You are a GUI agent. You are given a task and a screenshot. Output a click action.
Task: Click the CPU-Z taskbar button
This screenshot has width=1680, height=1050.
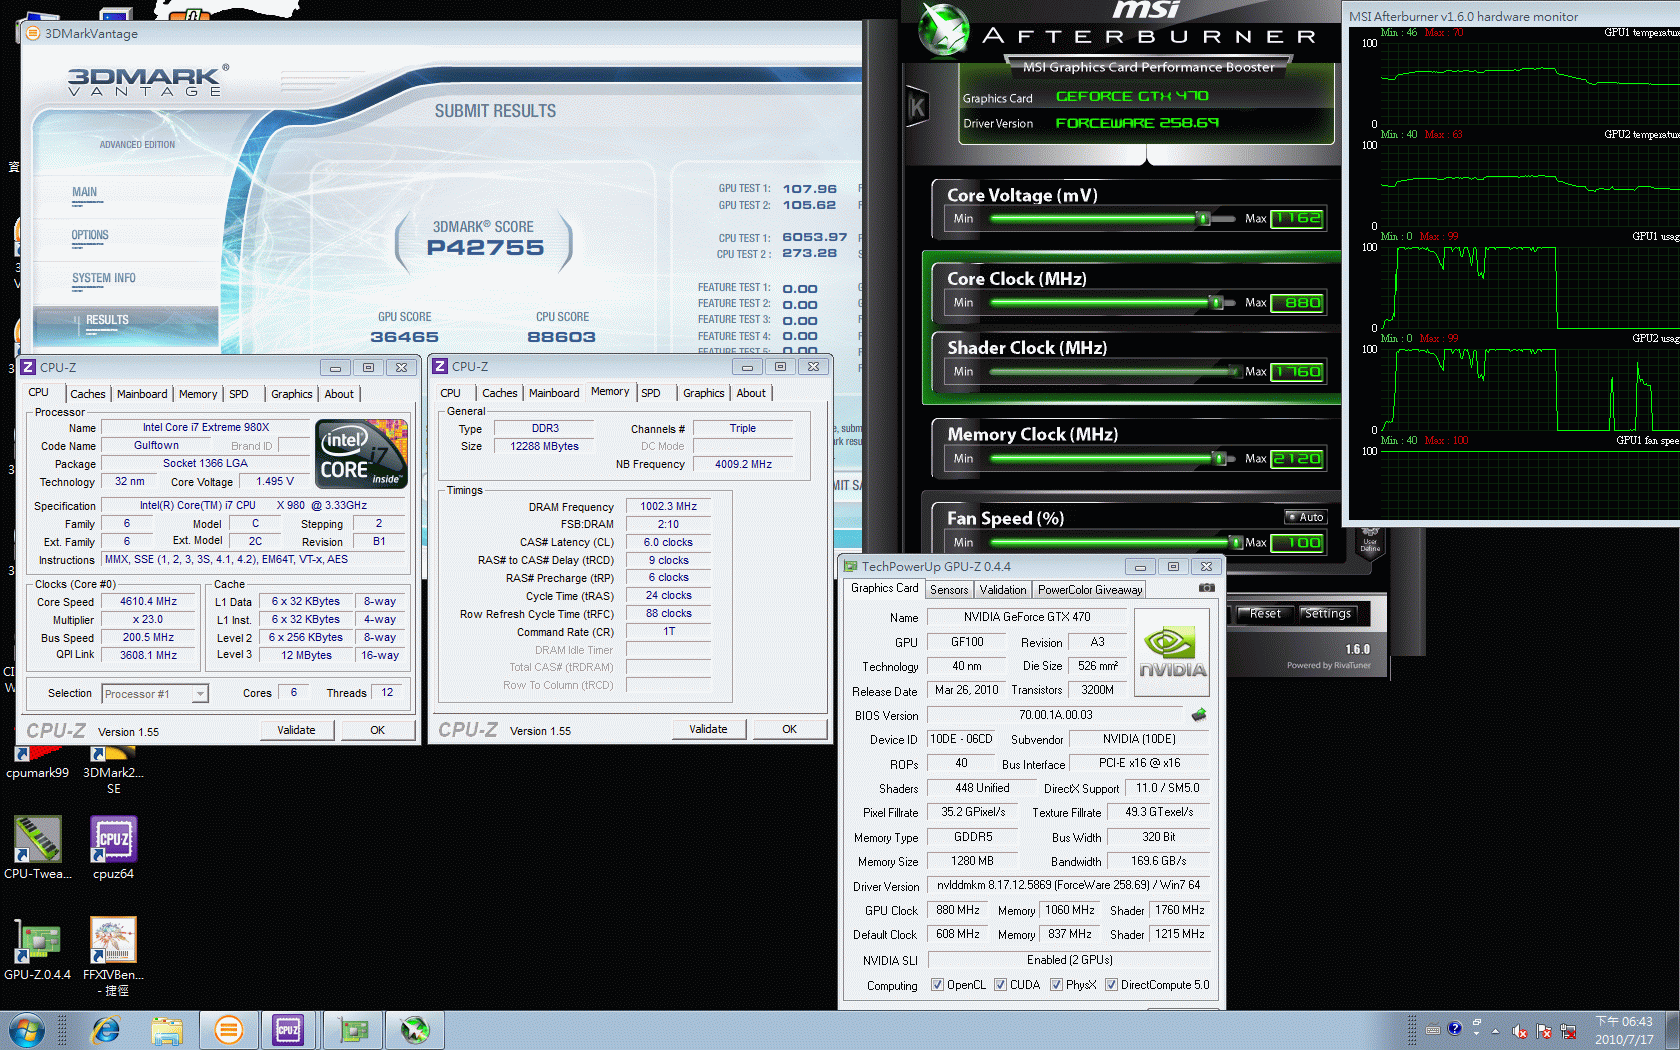tap(288, 1030)
